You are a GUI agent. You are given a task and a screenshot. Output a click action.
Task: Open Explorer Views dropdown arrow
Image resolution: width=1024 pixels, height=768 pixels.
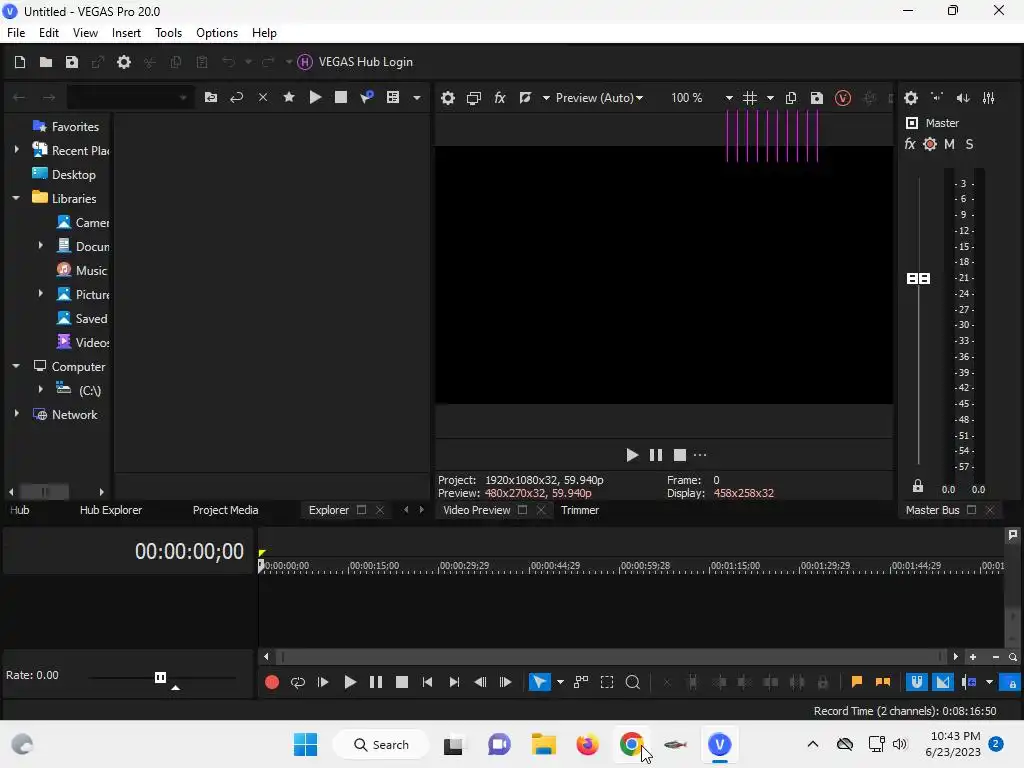point(417,98)
